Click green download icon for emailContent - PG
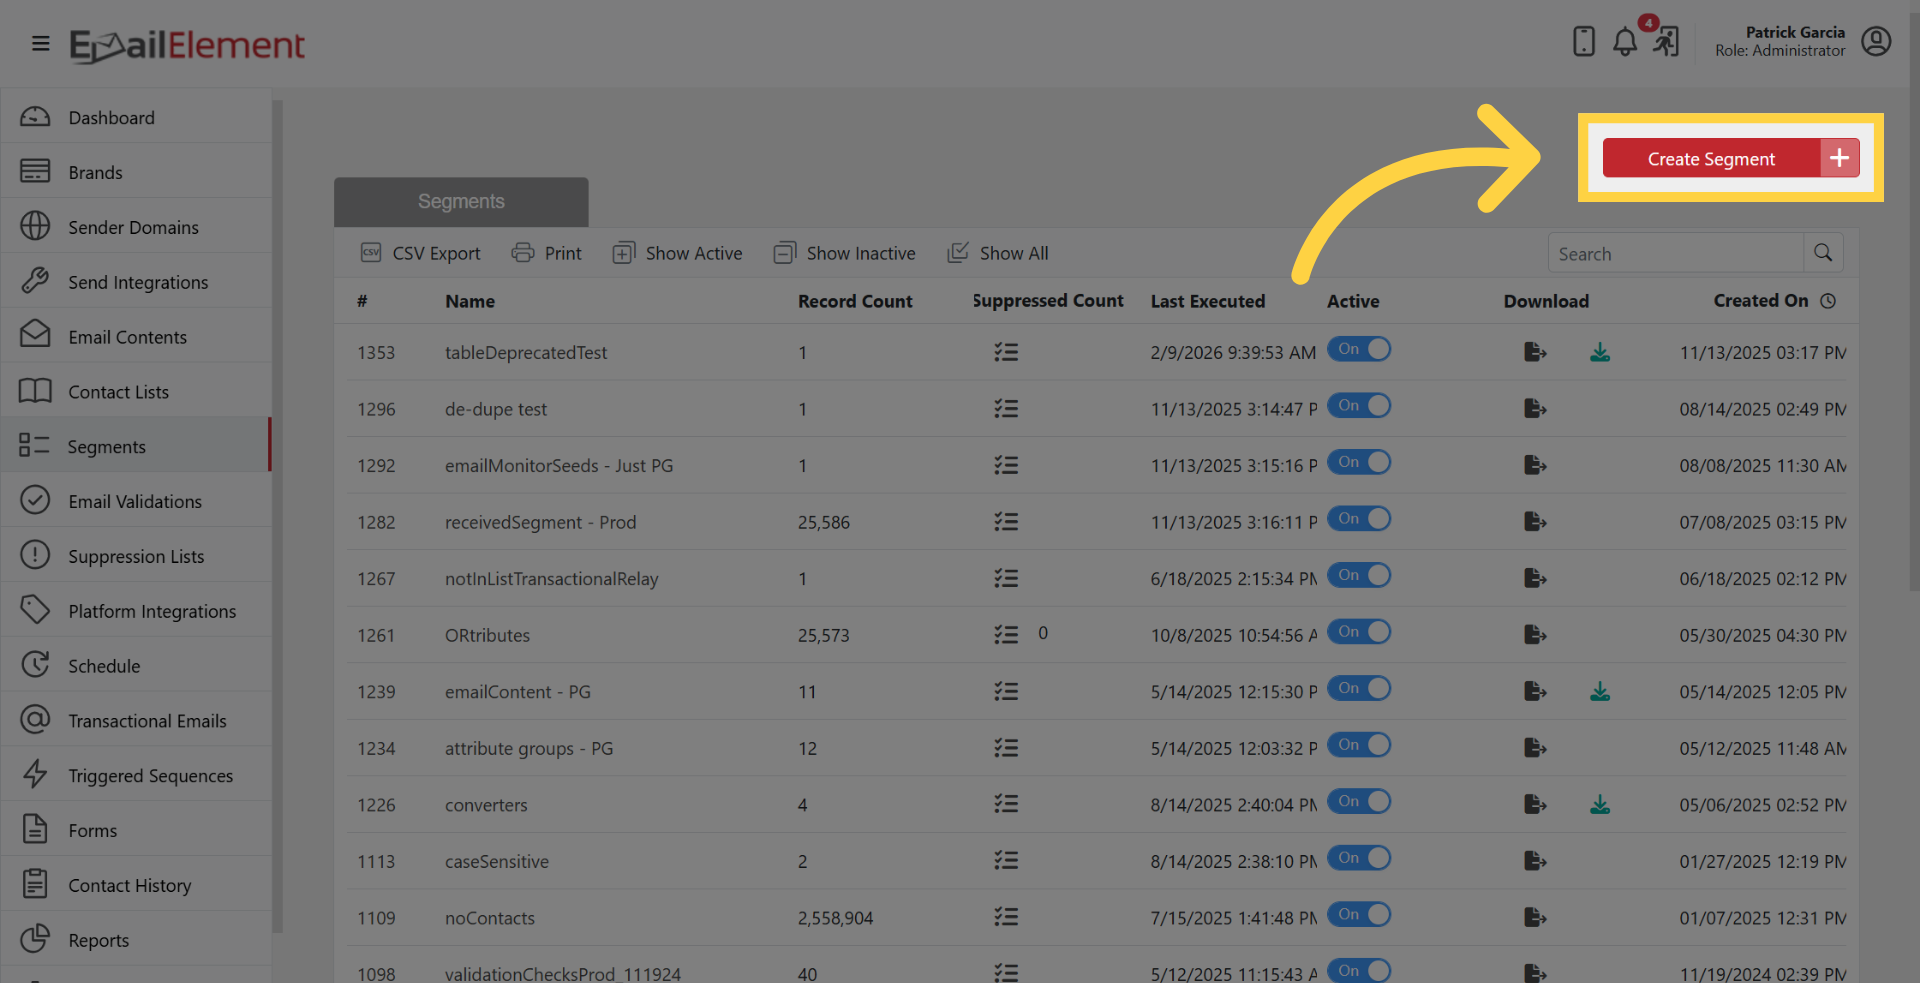The height and width of the screenshot is (983, 1920). [1600, 691]
